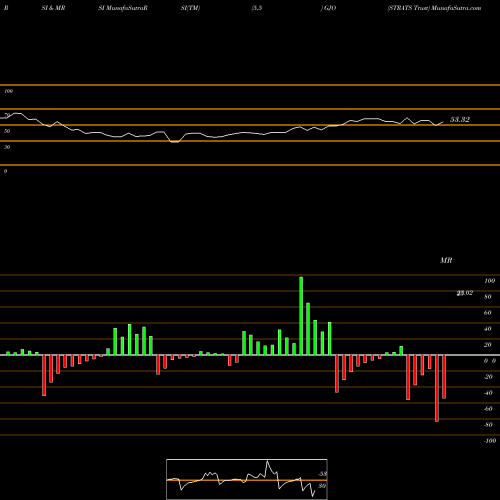Click the RSI 100 level label
The height and width of the screenshot is (500, 500).
coord(9,91)
